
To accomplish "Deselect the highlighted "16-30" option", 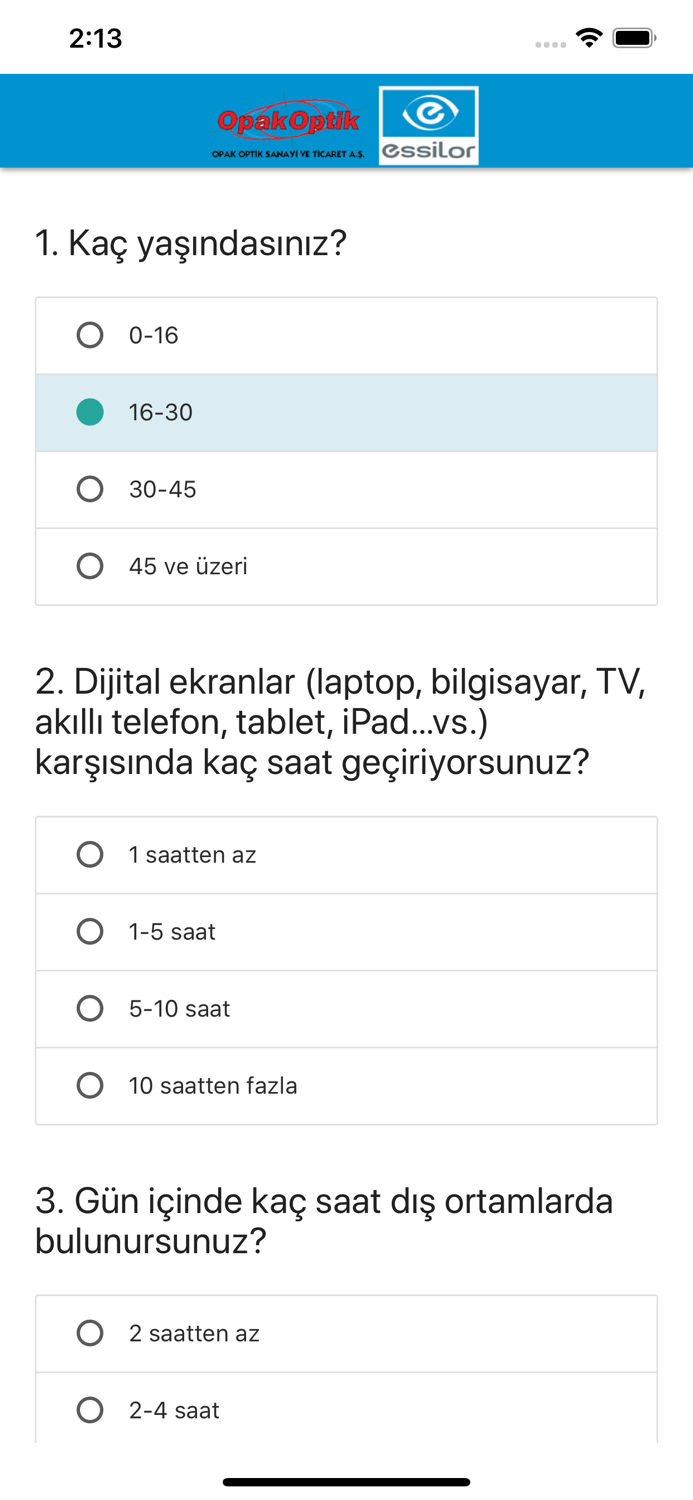I will click(x=90, y=411).
